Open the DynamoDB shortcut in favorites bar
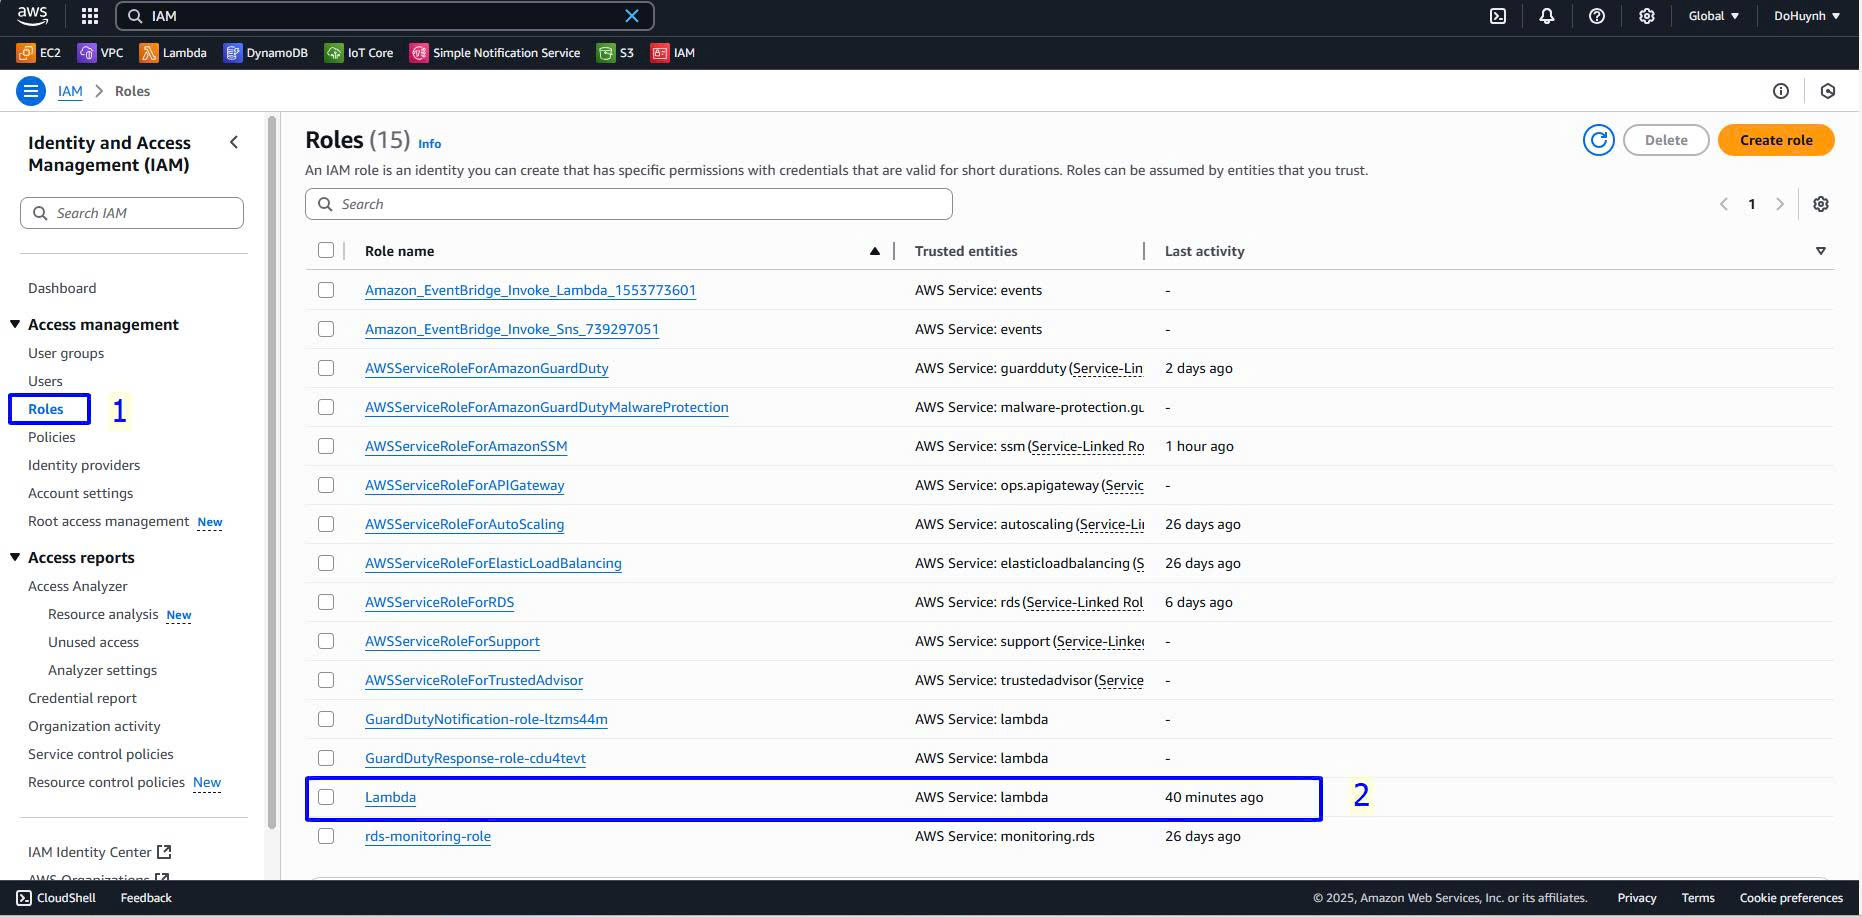The height and width of the screenshot is (917, 1862). 266,53
